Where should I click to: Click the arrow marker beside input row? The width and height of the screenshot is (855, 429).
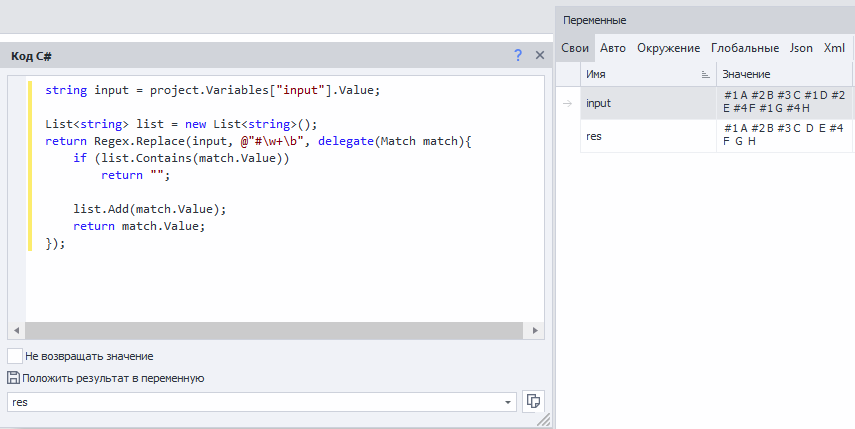(568, 103)
